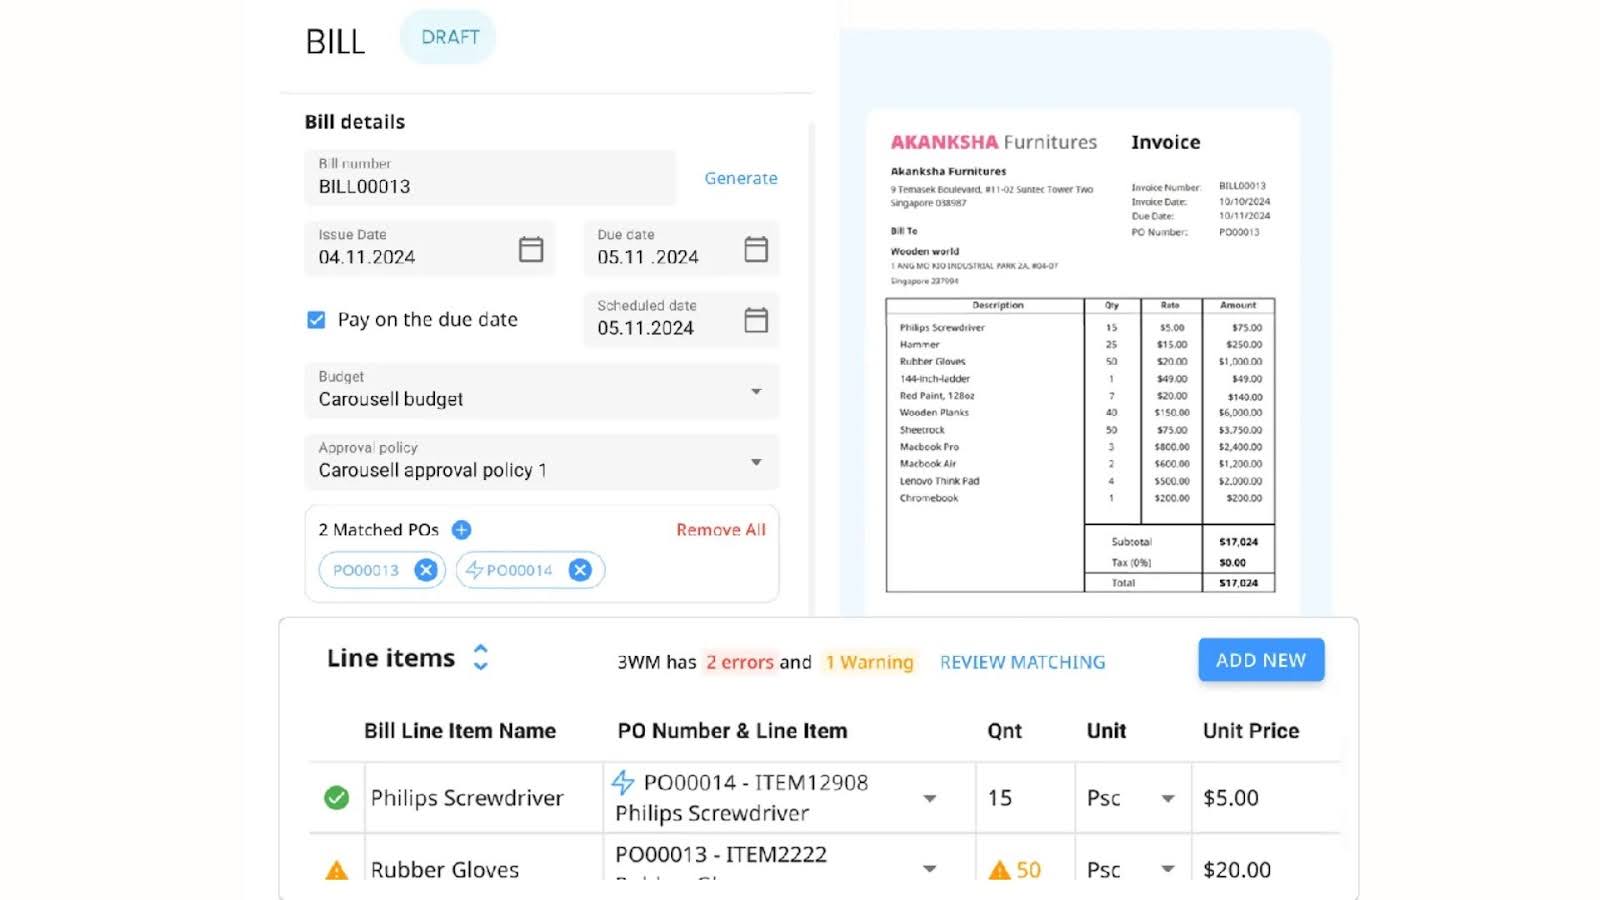The height and width of the screenshot is (900, 1600).
Task: Uncheck Pay on the due date
Action: click(x=316, y=320)
